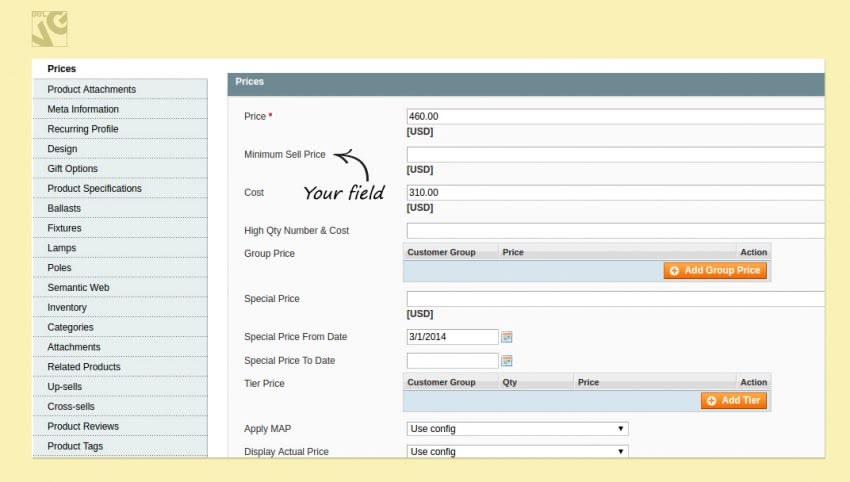Click the Group Price 'Customer Group' column header
The height and width of the screenshot is (482, 850).
pyautogui.click(x=450, y=252)
